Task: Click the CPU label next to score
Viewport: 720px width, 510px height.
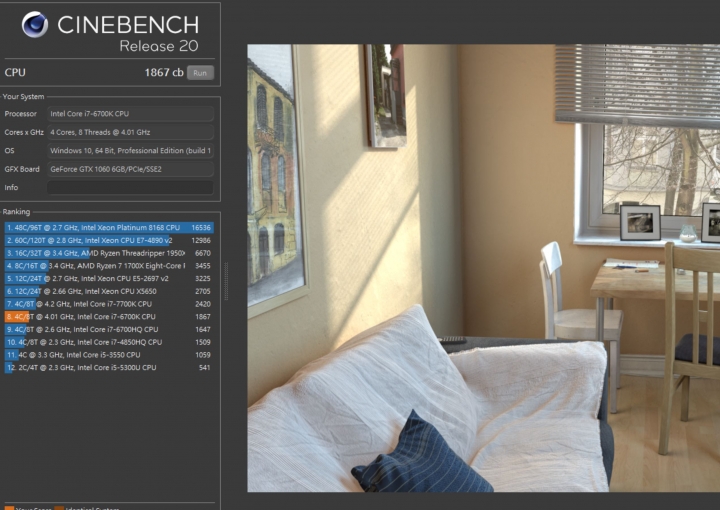Action: [15, 73]
